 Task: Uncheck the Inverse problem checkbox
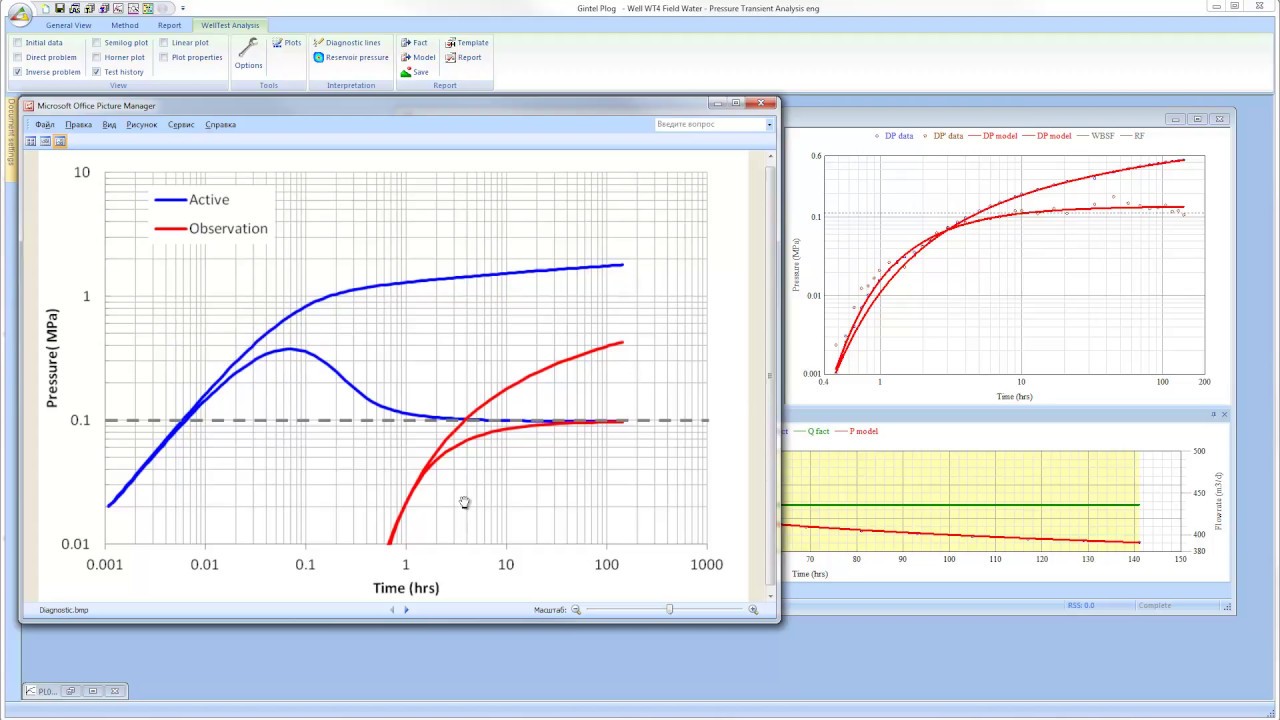tap(18, 72)
